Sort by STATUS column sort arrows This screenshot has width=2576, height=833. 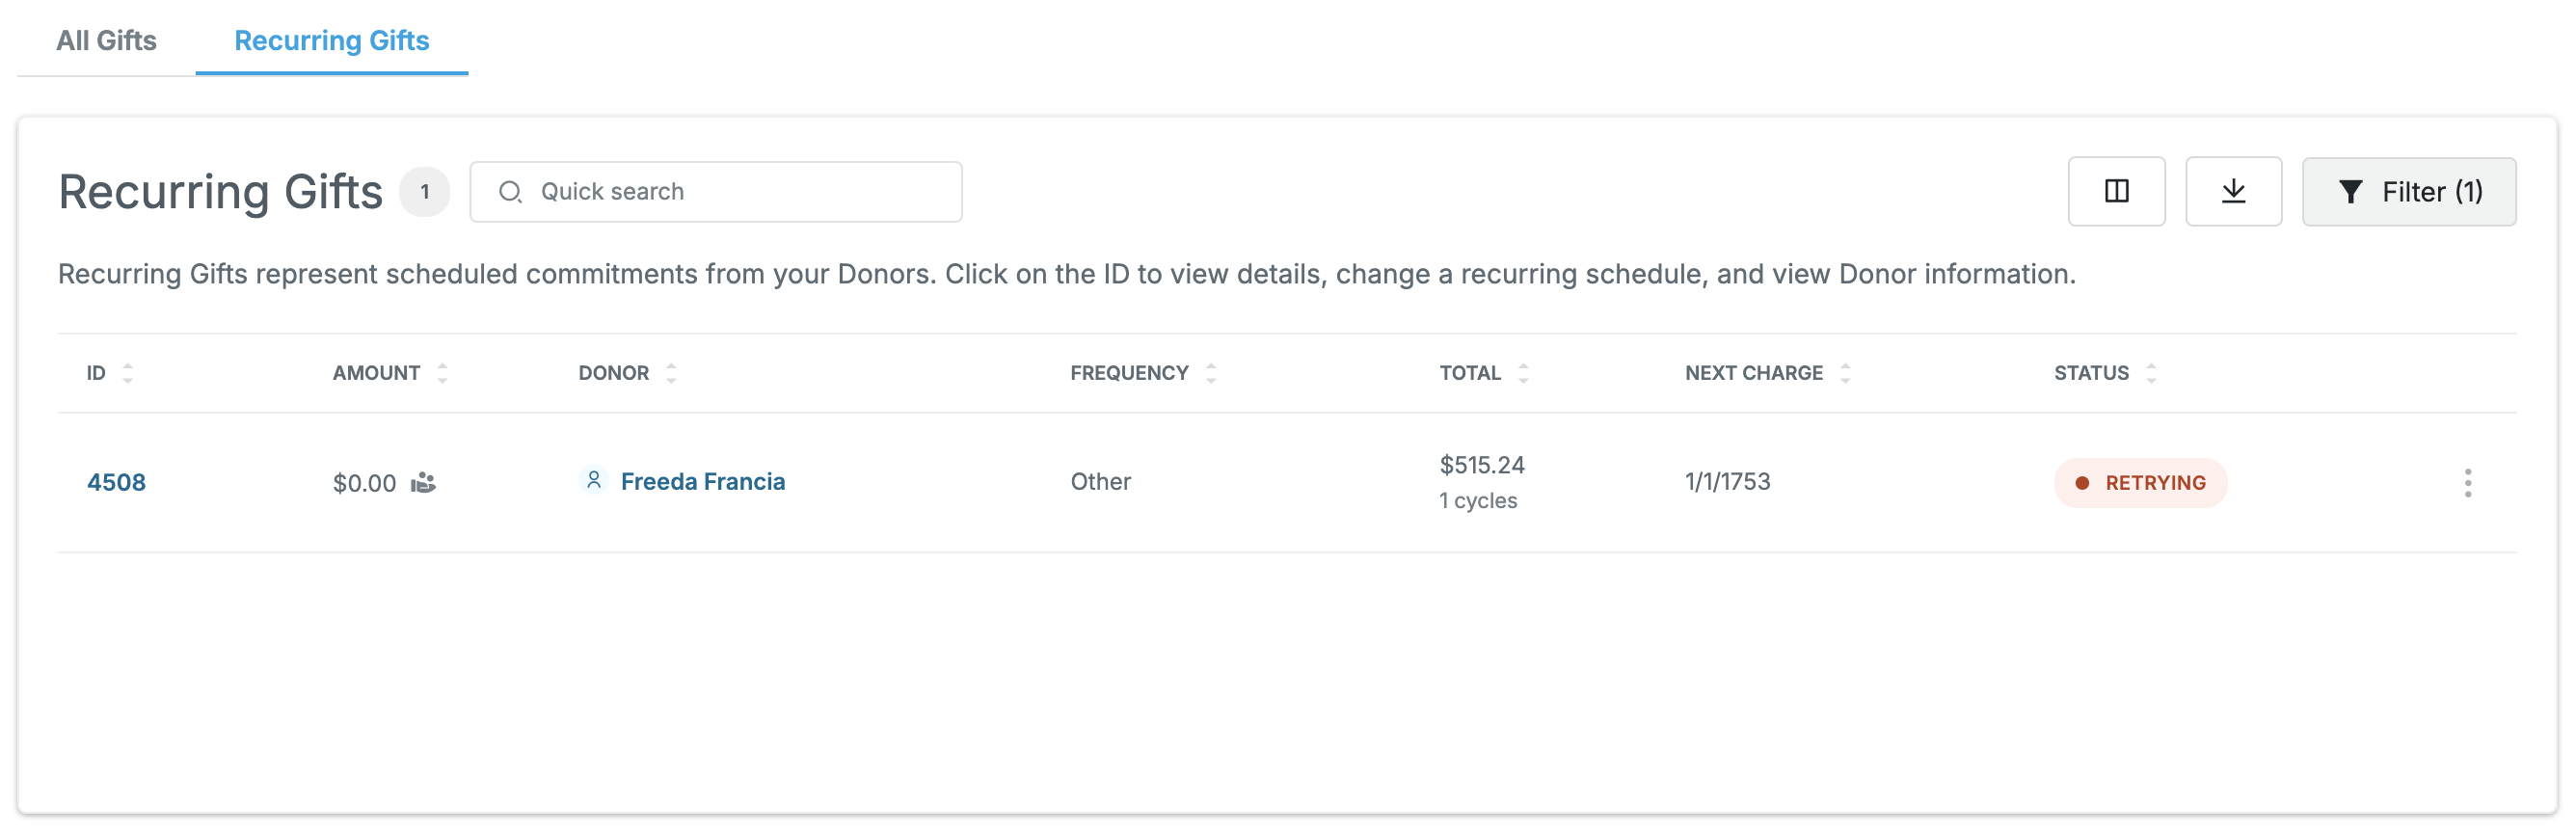(x=2151, y=373)
